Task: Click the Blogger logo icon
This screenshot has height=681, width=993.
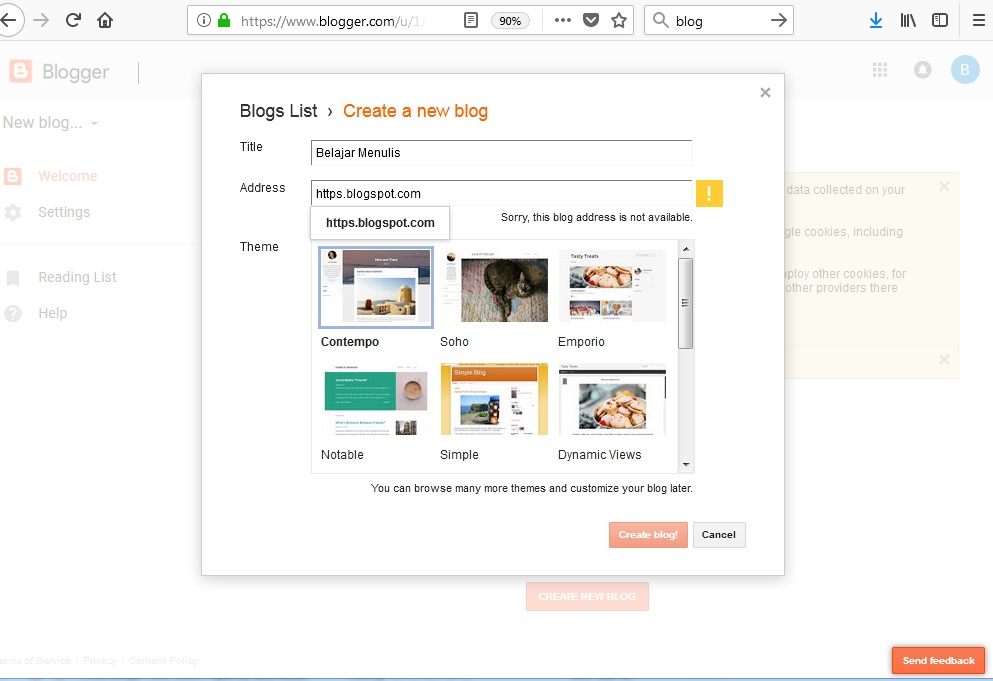Action: coord(20,72)
